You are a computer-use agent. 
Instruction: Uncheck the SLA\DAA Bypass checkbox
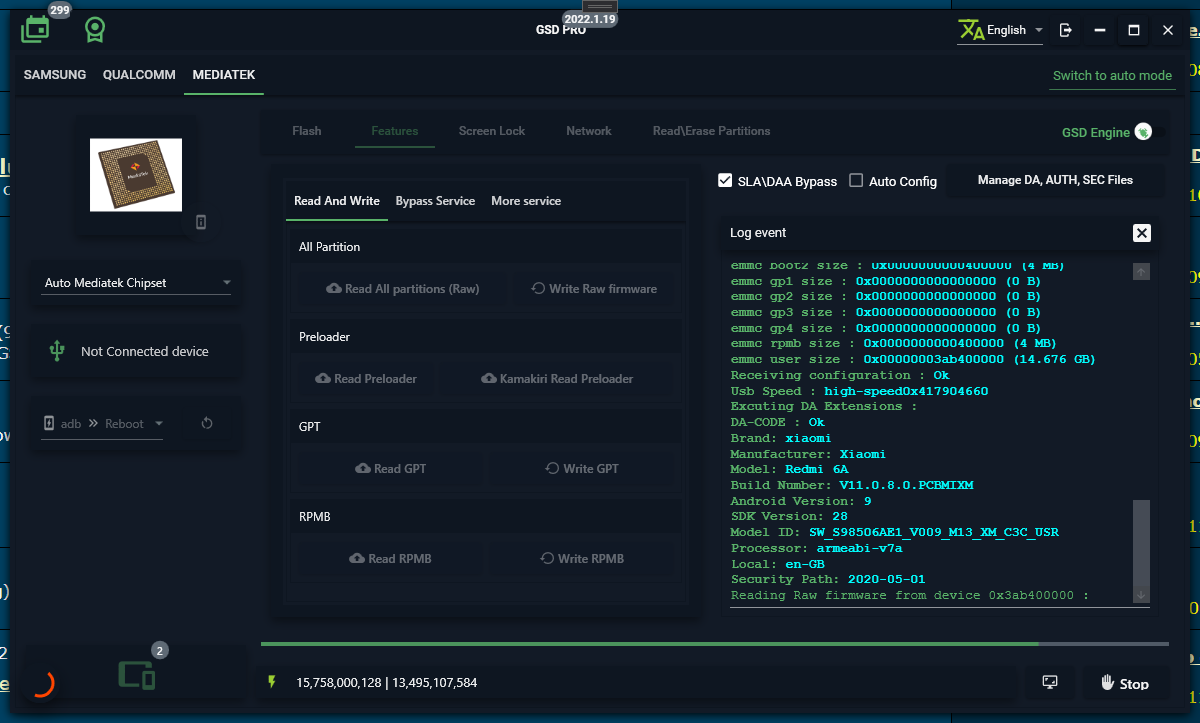click(726, 181)
